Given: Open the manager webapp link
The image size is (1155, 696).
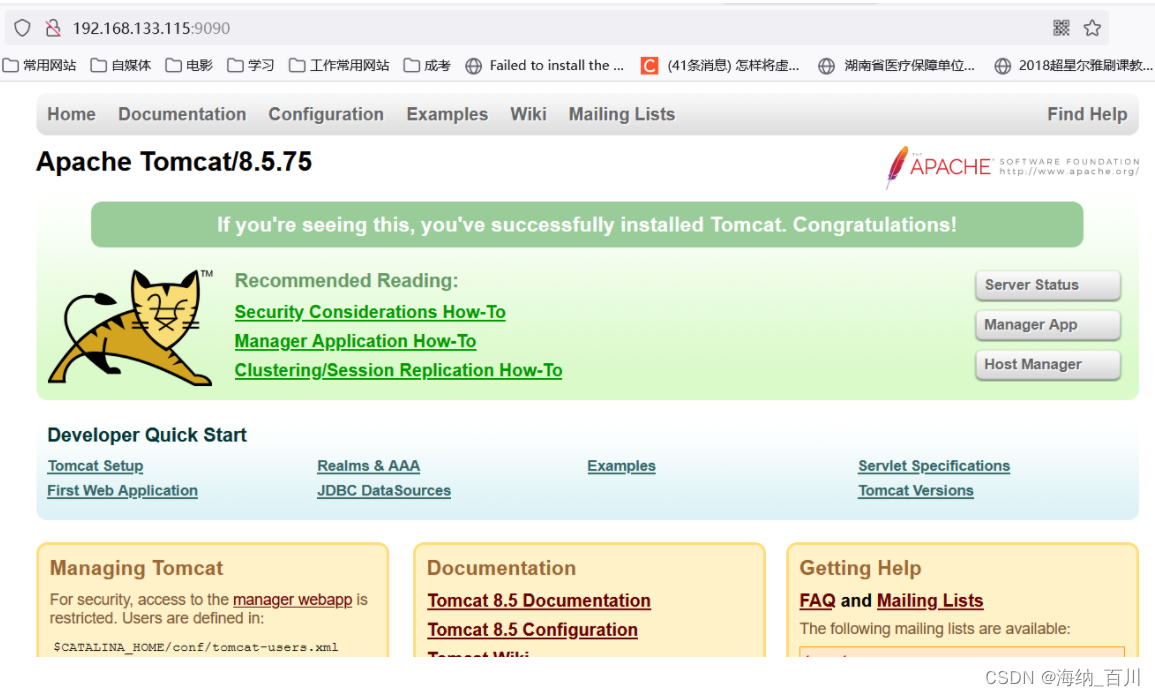Looking at the screenshot, I should tap(292, 600).
